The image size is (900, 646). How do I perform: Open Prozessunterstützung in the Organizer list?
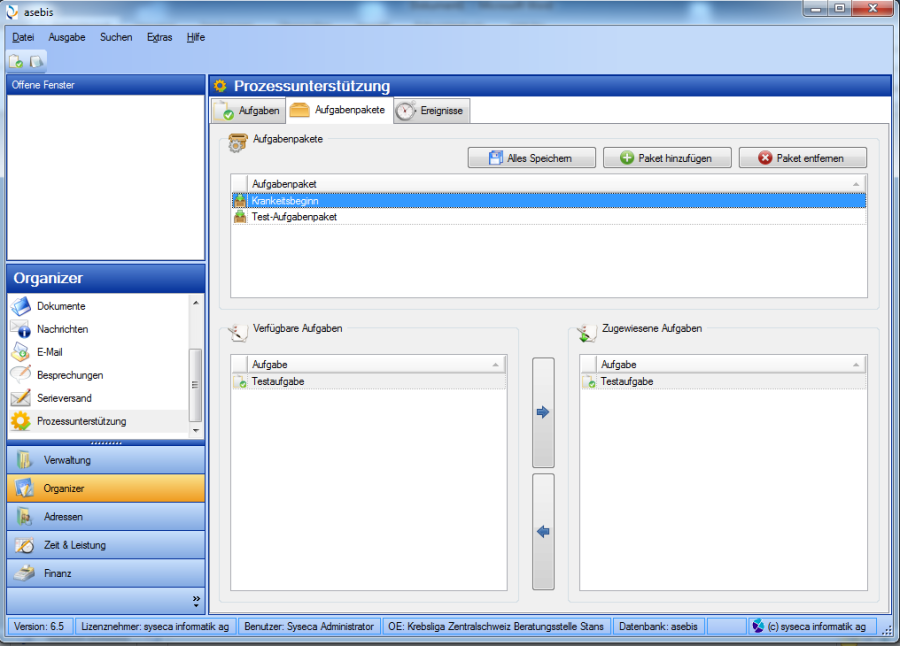tap(98, 421)
